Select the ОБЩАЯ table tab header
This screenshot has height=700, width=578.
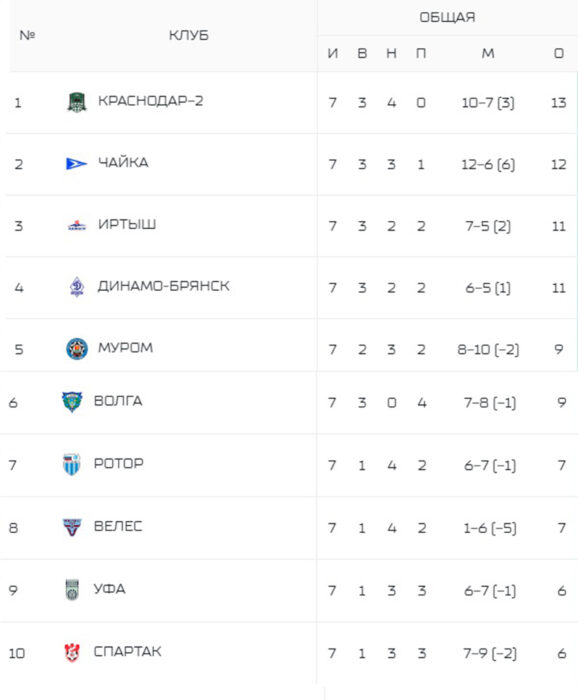(447, 17)
